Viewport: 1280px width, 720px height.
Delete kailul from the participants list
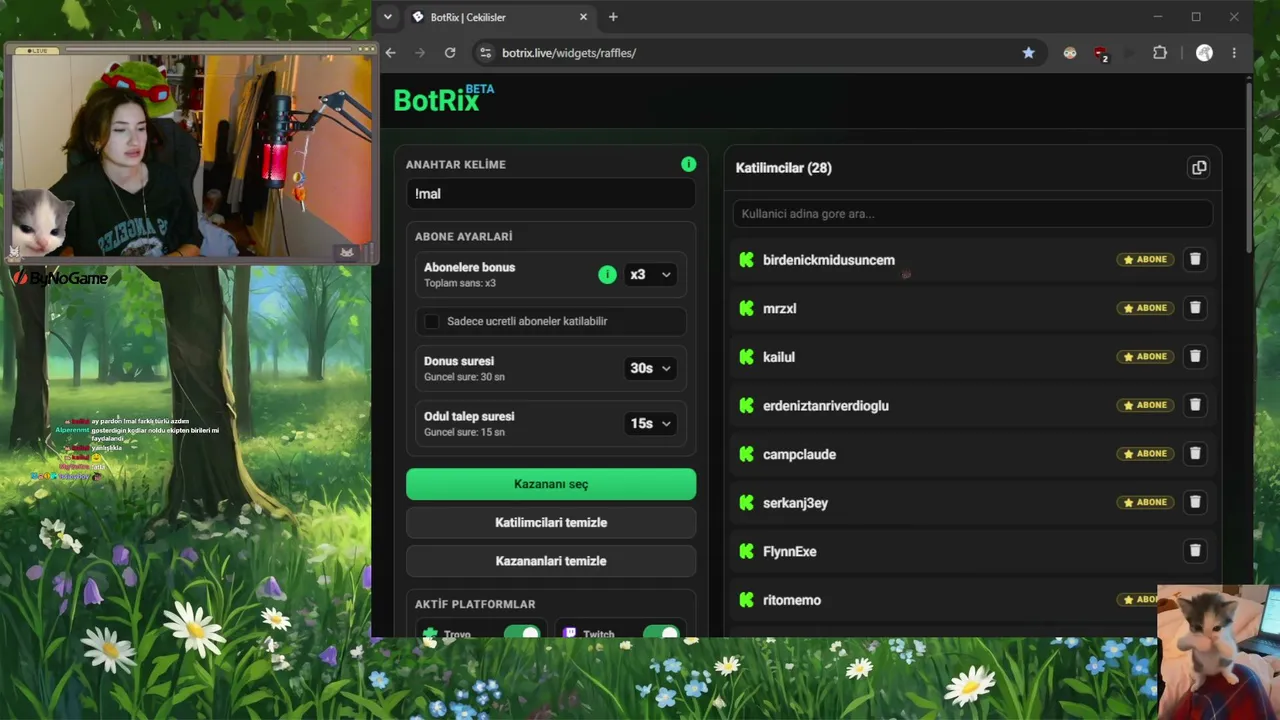pos(1195,356)
